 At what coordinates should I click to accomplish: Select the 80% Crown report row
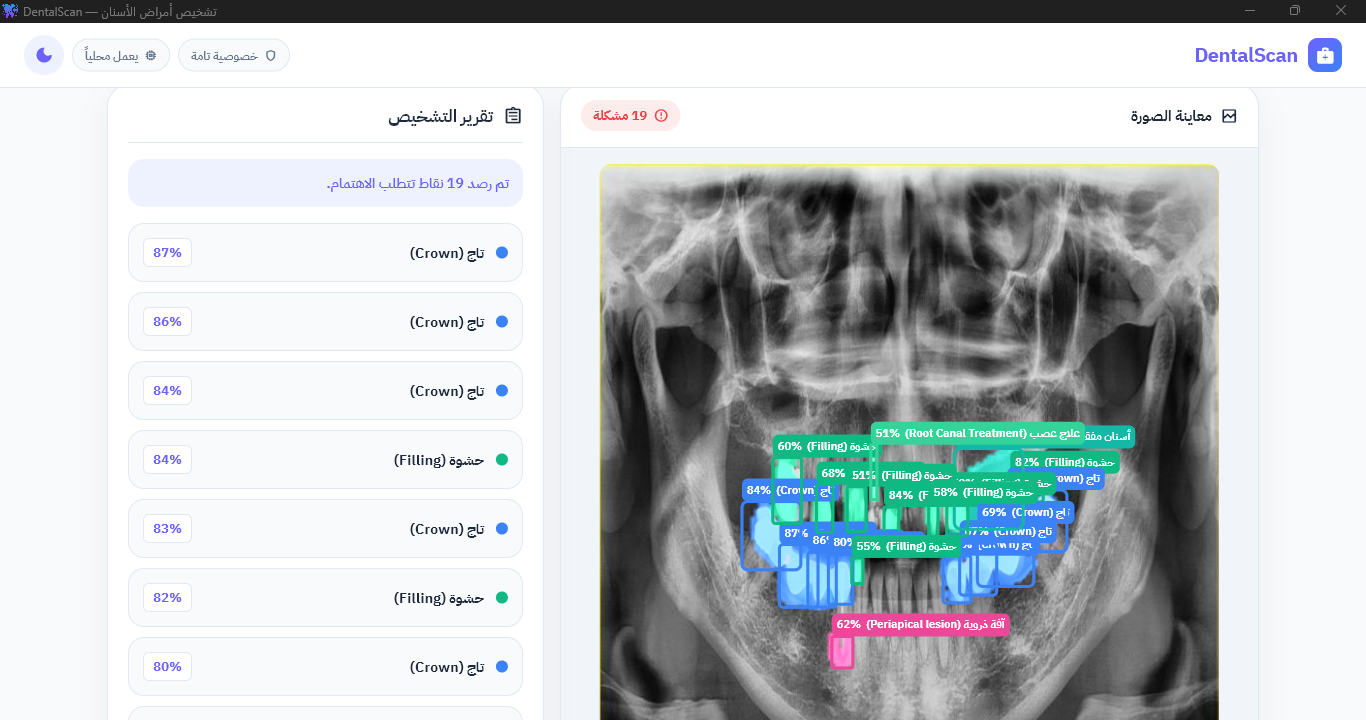pos(325,667)
